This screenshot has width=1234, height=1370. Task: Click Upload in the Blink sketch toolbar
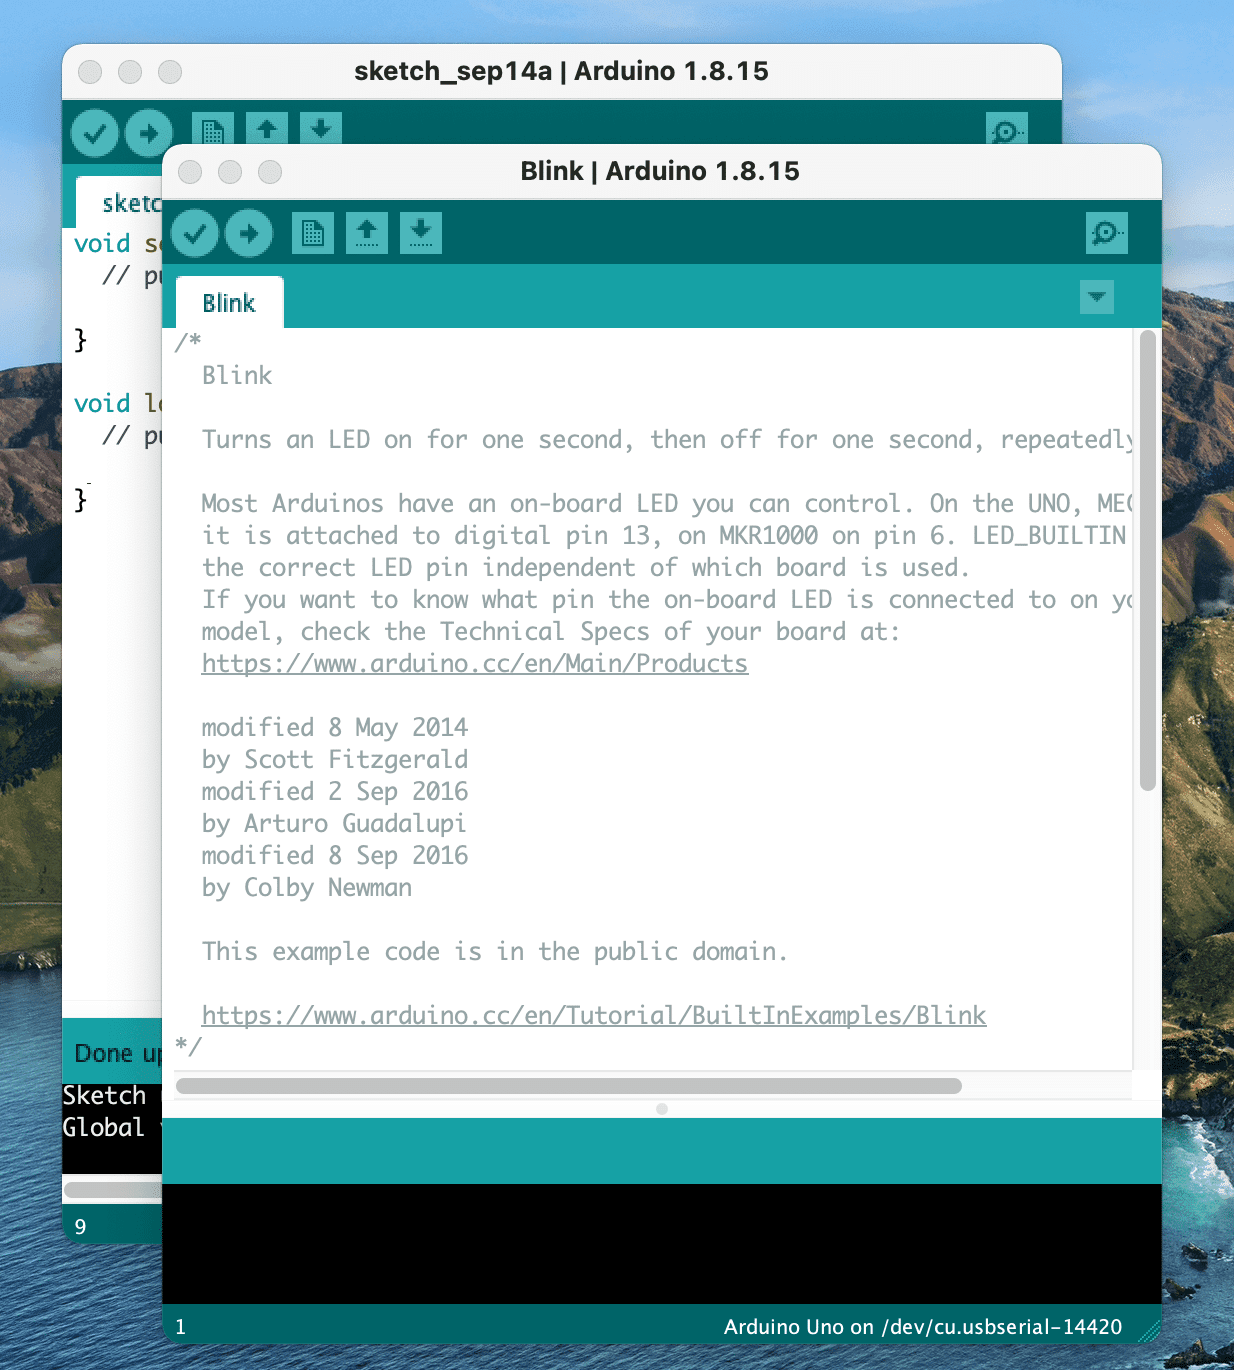(x=249, y=233)
